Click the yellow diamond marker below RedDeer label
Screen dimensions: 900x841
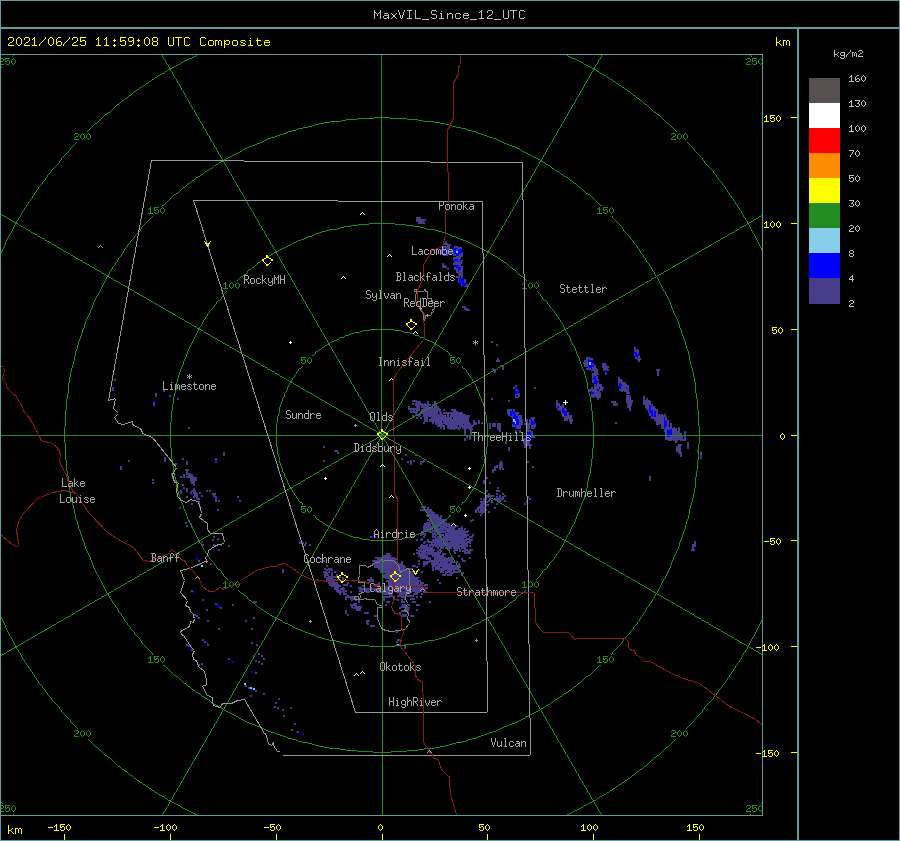tap(411, 324)
